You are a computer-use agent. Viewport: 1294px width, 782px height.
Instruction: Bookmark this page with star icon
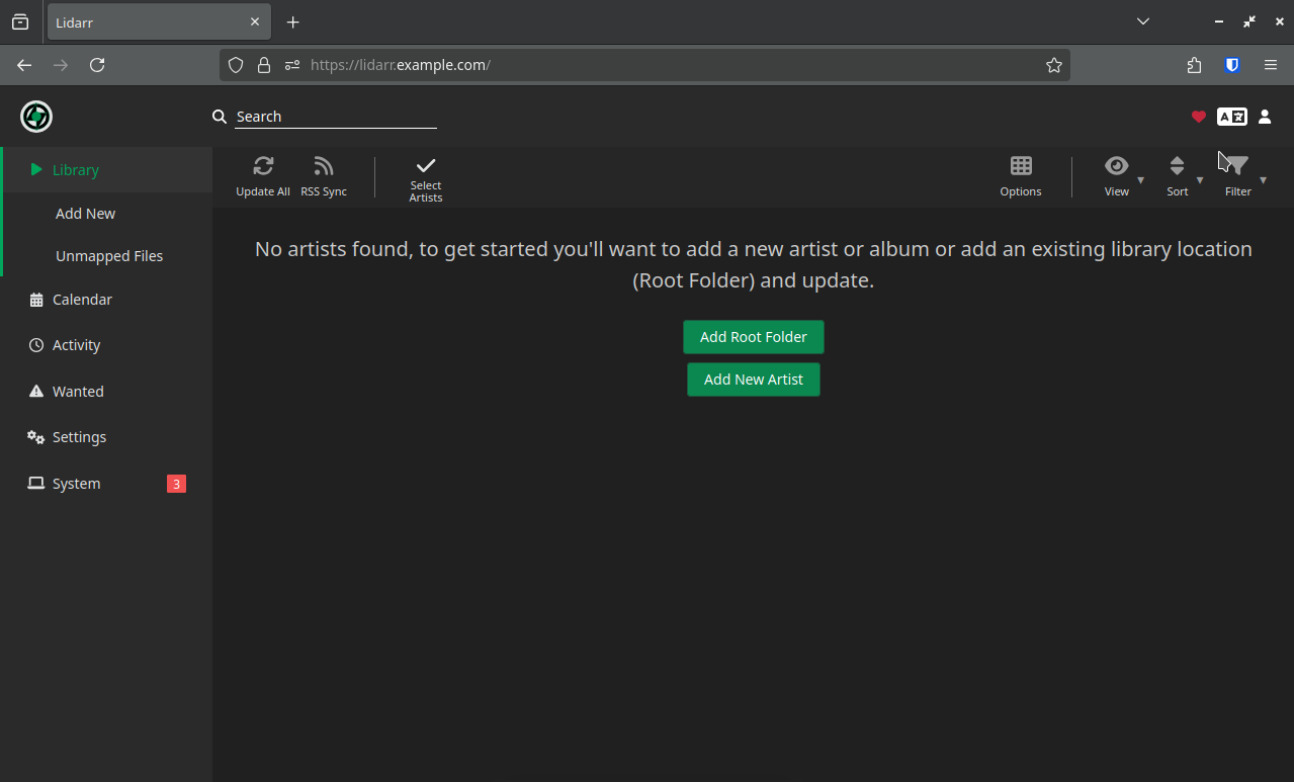[1054, 65]
